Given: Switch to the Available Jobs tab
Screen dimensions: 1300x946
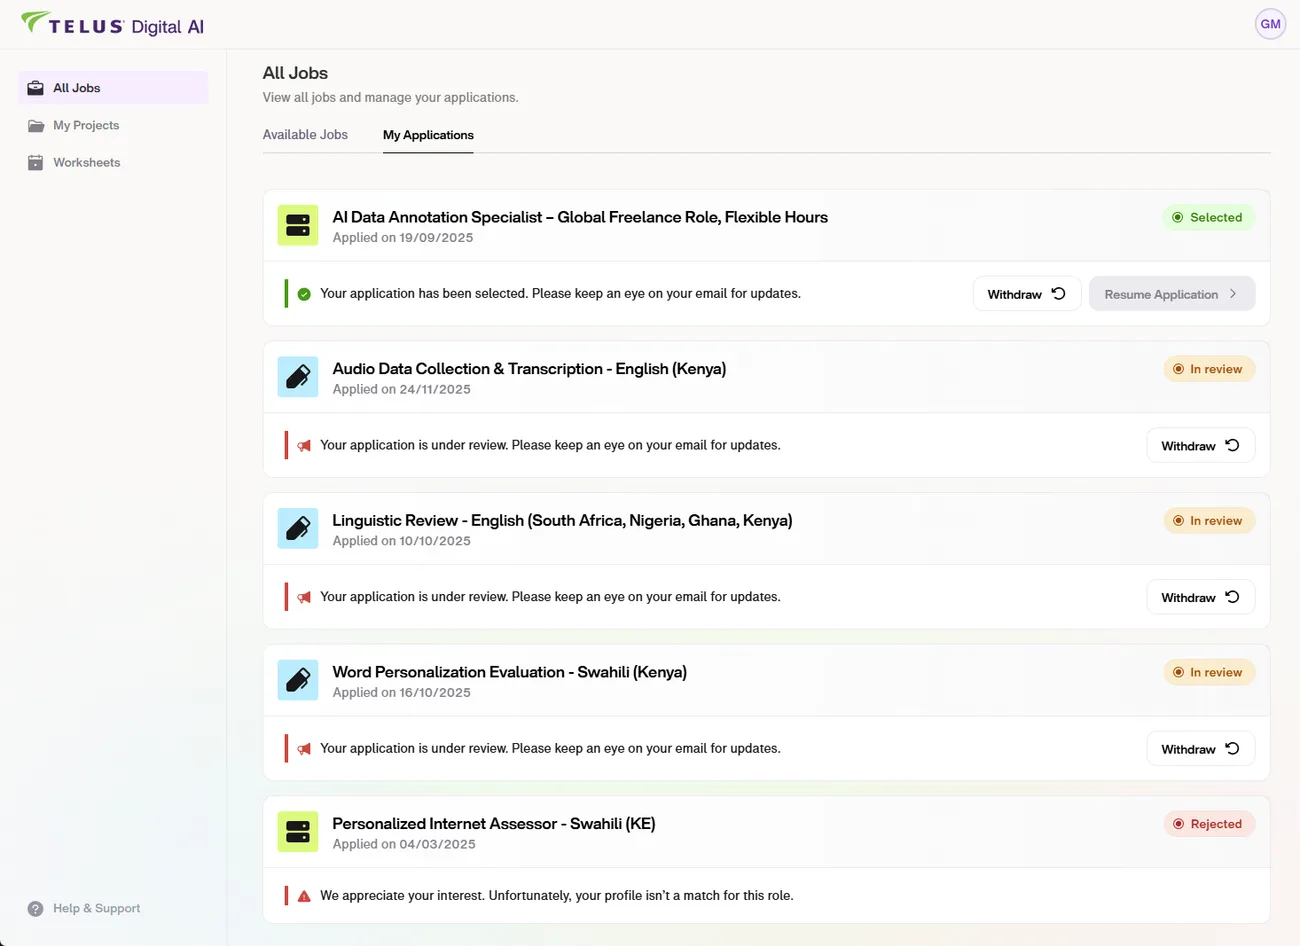Looking at the screenshot, I should point(305,134).
